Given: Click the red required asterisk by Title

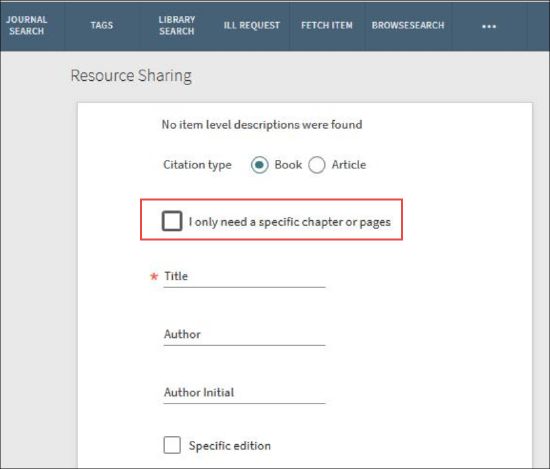Looking at the screenshot, I should click(x=154, y=276).
